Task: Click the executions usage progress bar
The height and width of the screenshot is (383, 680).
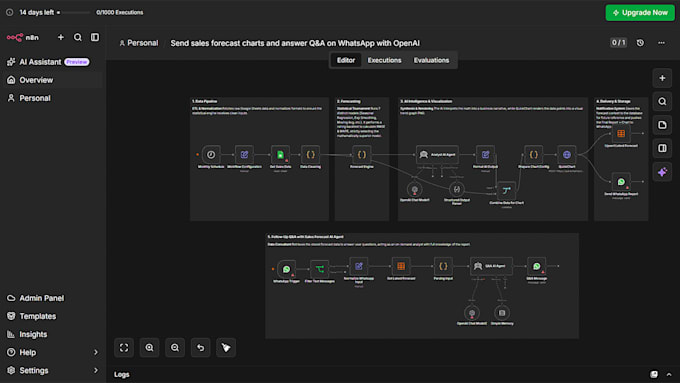Action: coord(74,13)
